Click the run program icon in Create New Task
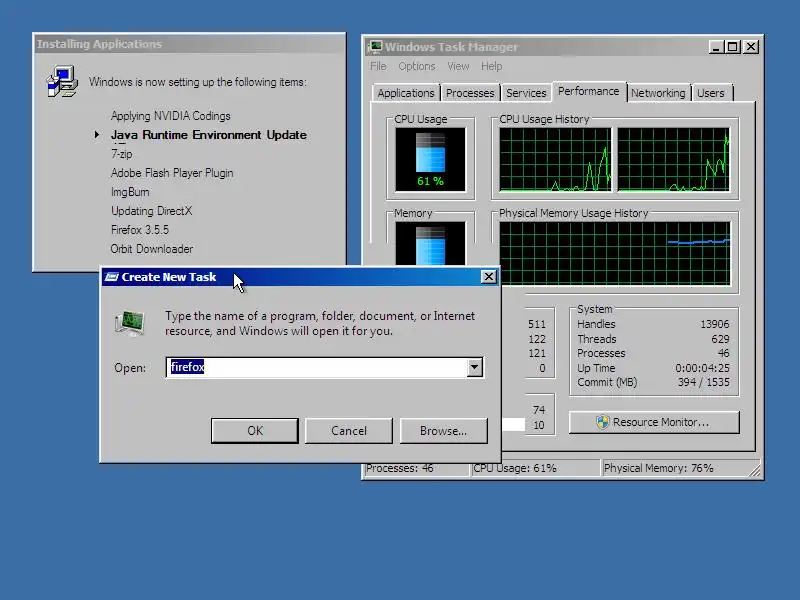Image resolution: width=800 pixels, height=600 pixels. click(x=130, y=323)
